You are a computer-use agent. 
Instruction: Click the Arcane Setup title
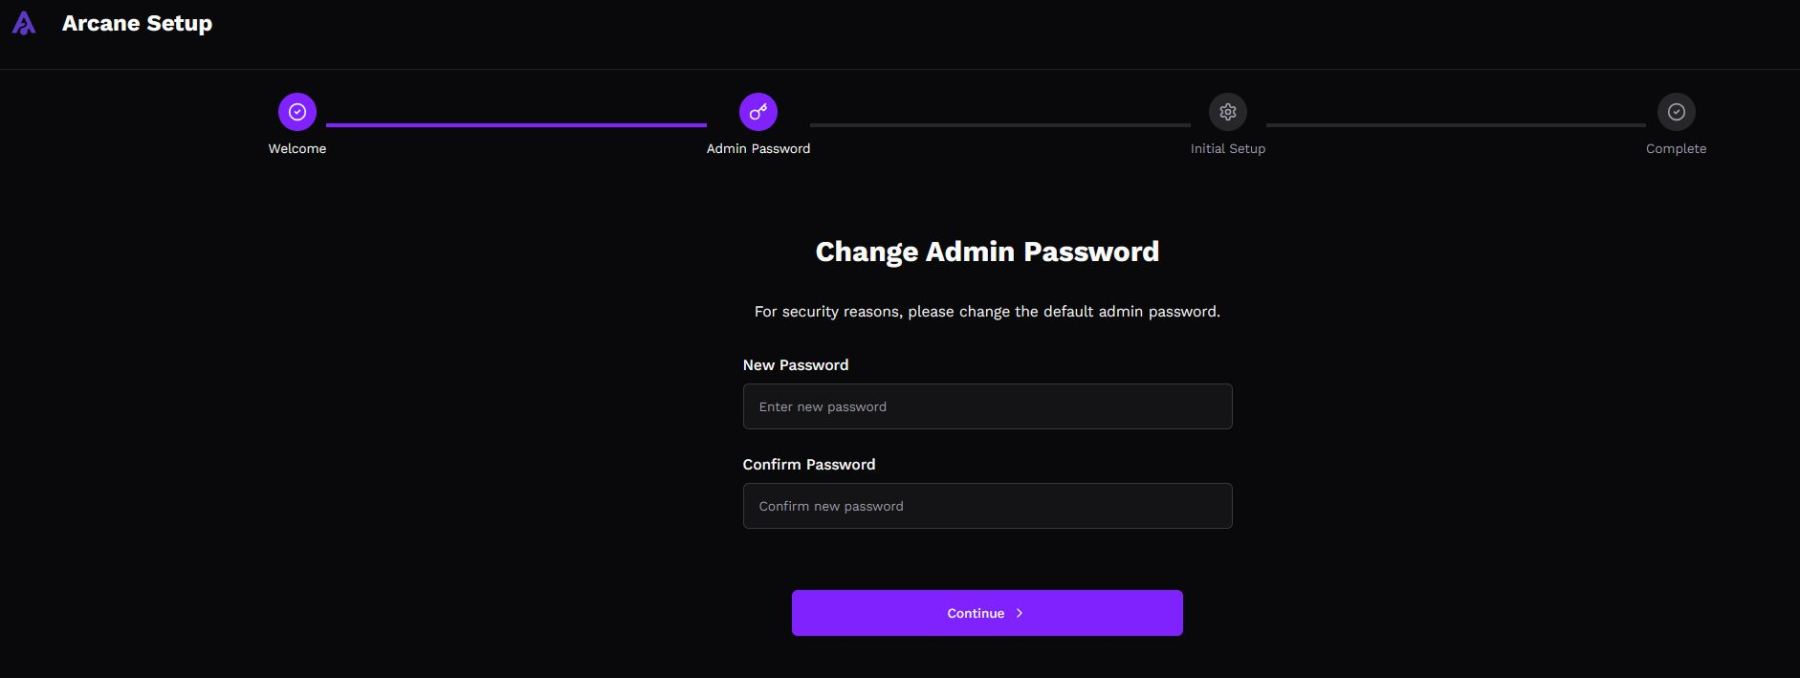(x=137, y=23)
